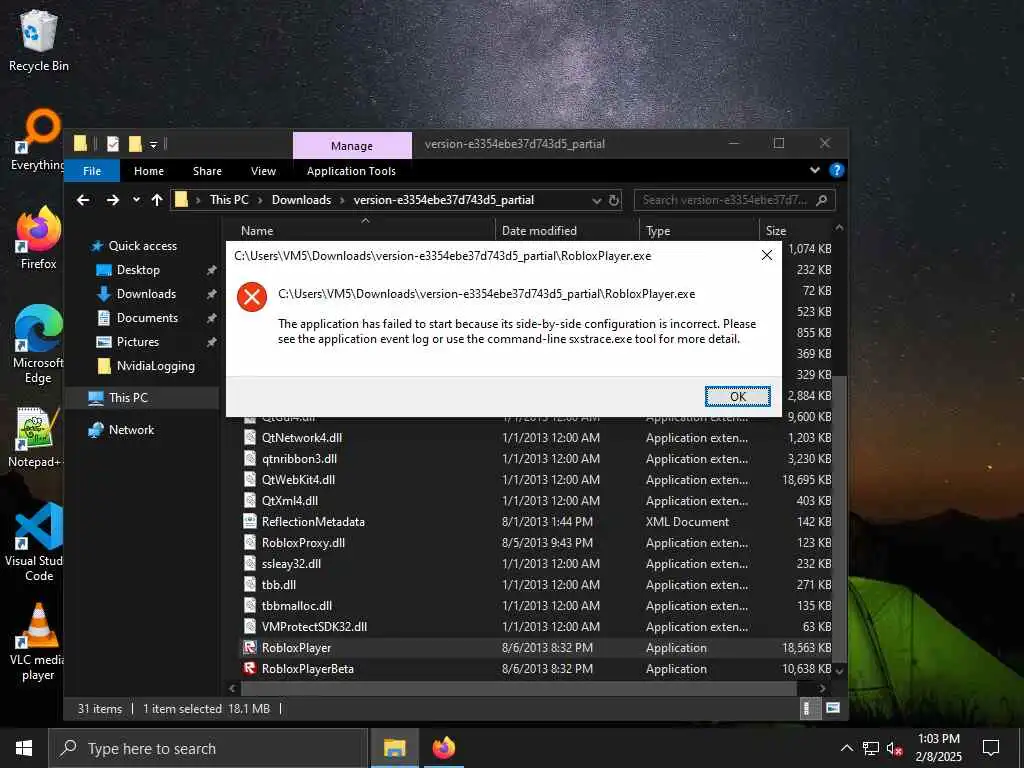The image size is (1024, 768).
Task: Refresh the current folder view
Action: pos(614,200)
